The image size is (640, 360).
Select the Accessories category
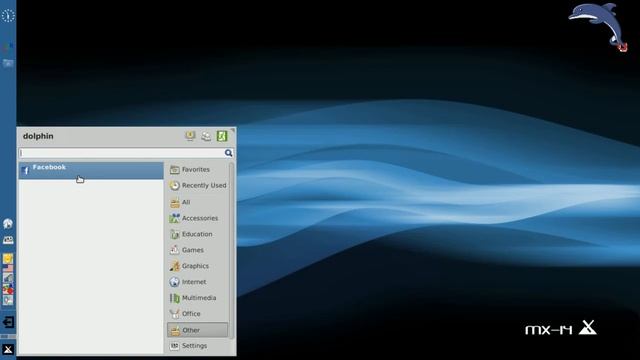(x=198, y=218)
